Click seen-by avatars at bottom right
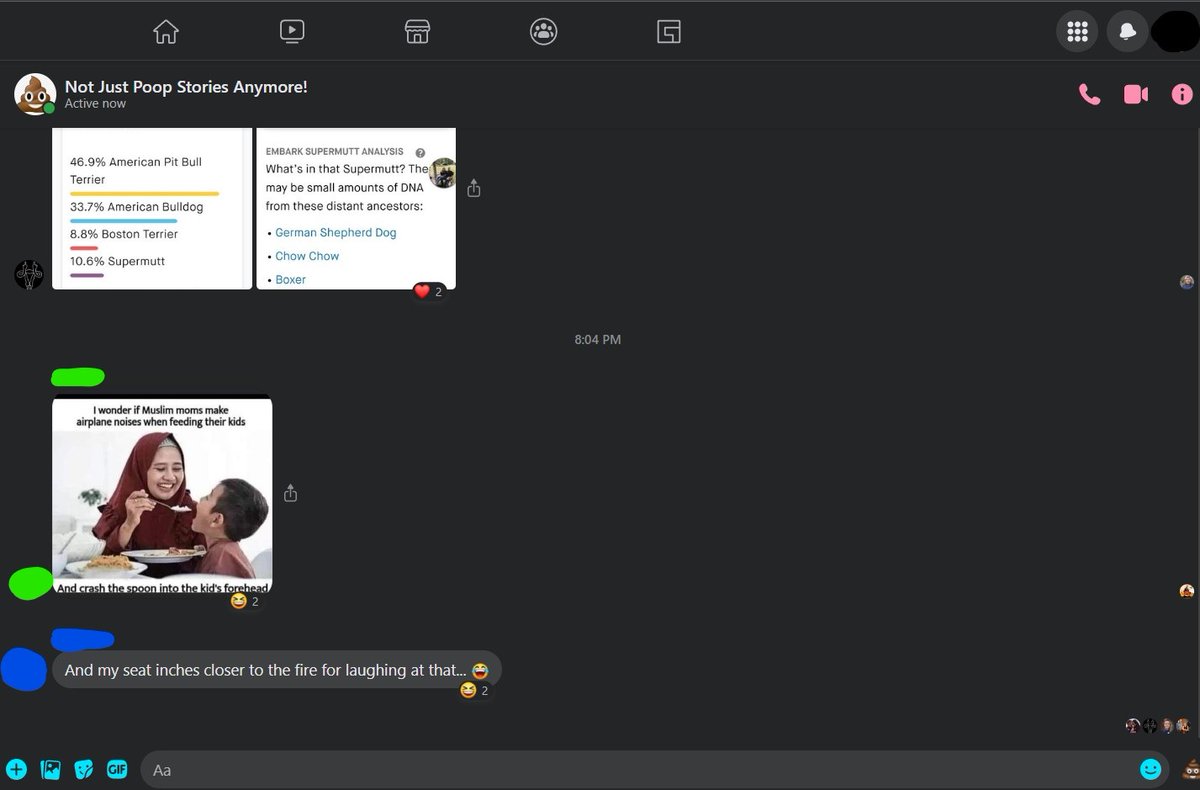This screenshot has width=1200, height=790. [x=1158, y=726]
